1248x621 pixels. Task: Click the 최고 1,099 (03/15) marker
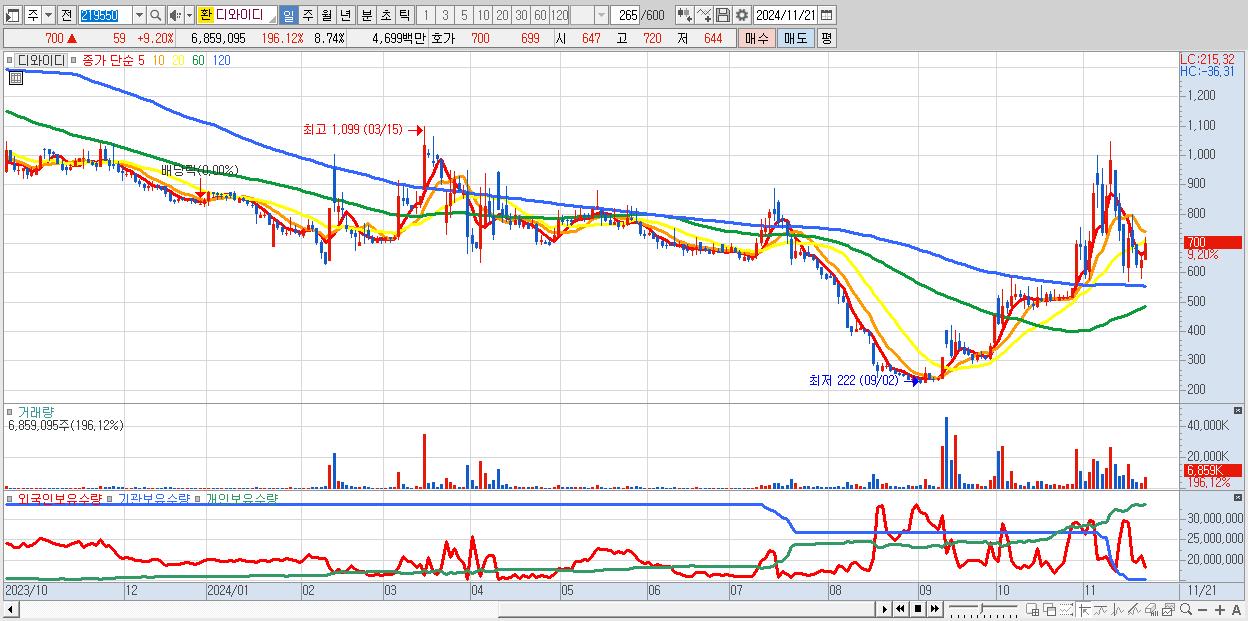pyautogui.click(x=364, y=129)
